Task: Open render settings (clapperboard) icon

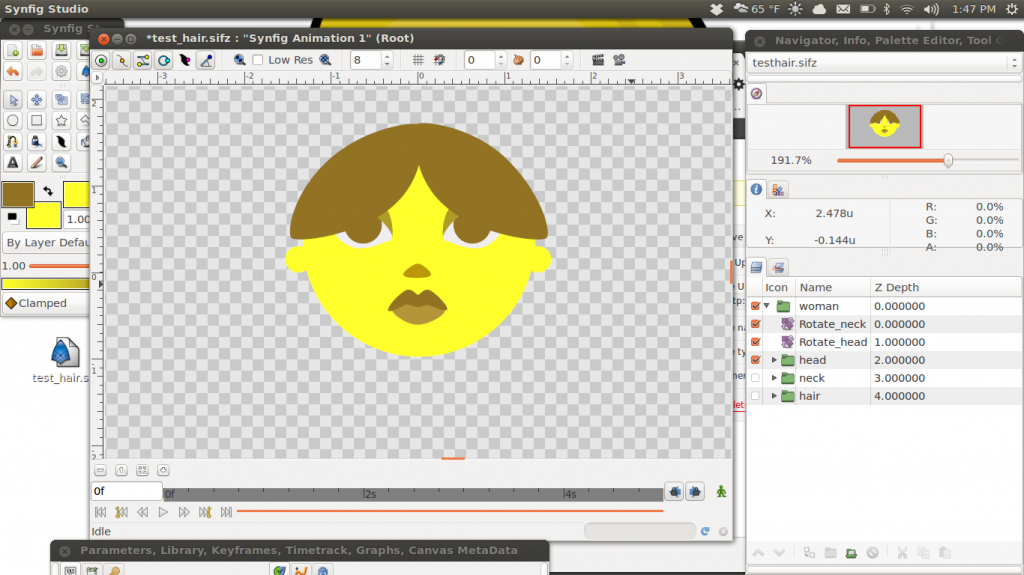Action: (x=598, y=60)
